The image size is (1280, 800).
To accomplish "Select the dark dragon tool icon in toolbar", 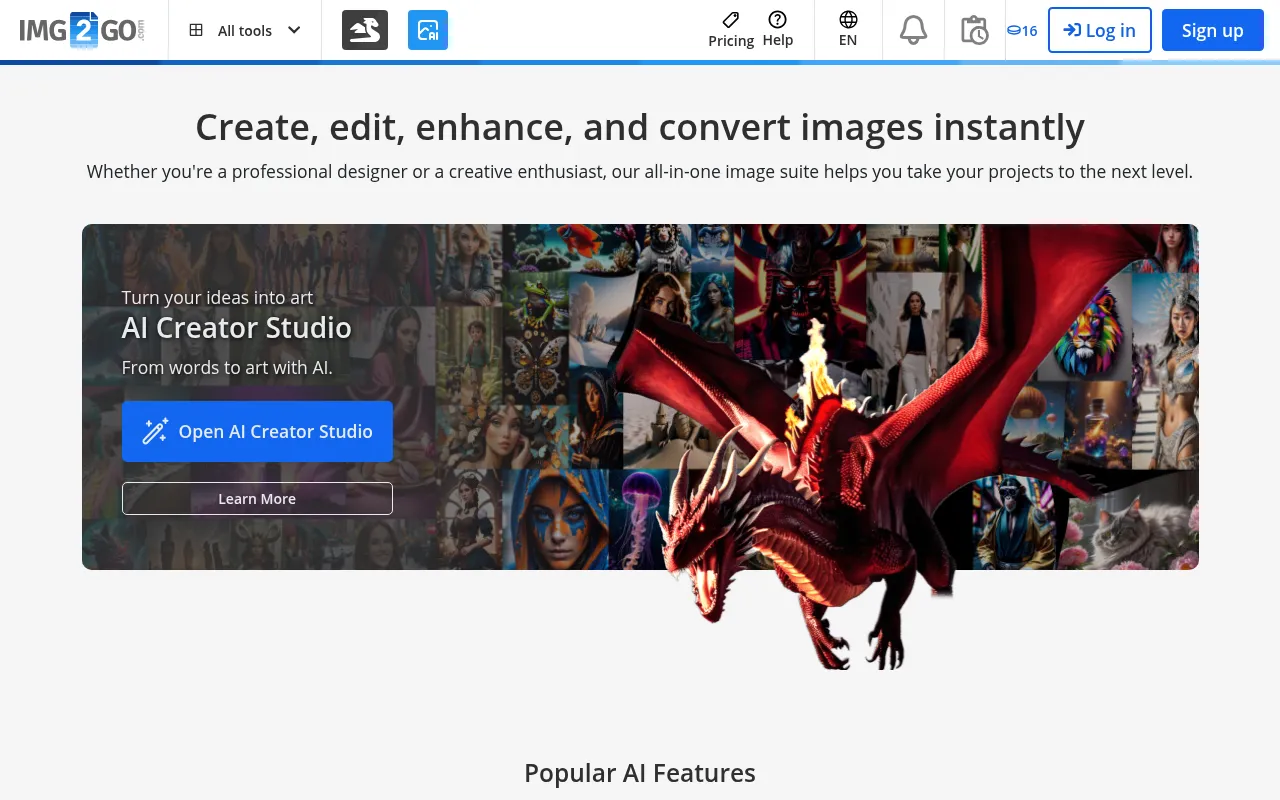I will 364,30.
